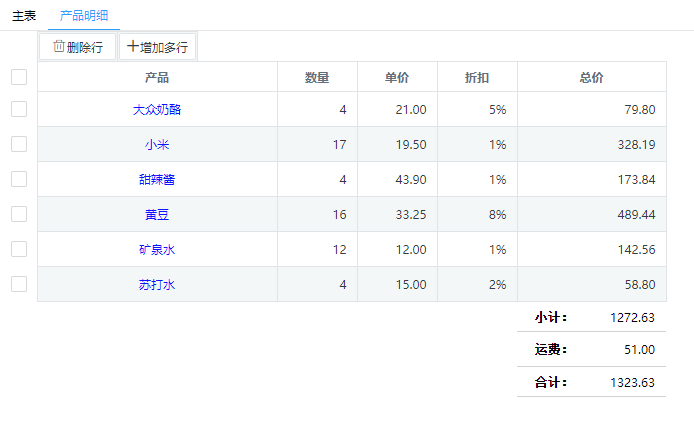Viewport: 694px width, 425px height.
Task: Click the trash icon on 删除行
Action: coord(59,46)
